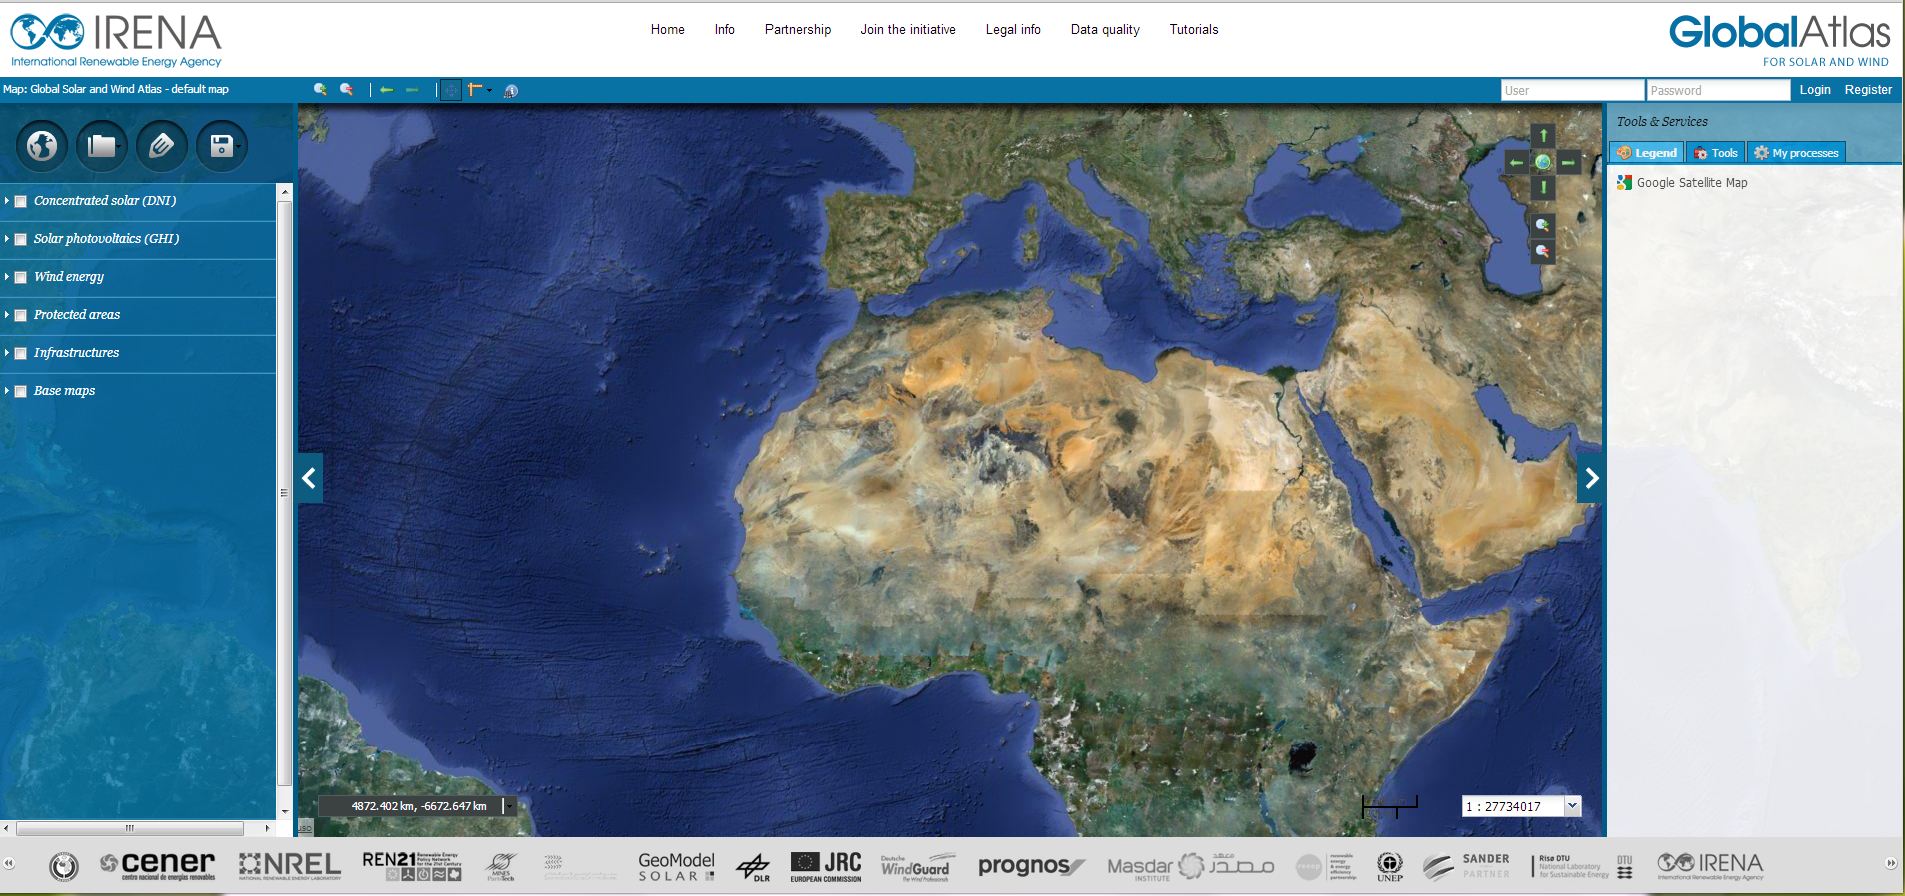The height and width of the screenshot is (896, 1905).
Task: Click the pencil edit map icon
Action: click(x=161, y=146)
